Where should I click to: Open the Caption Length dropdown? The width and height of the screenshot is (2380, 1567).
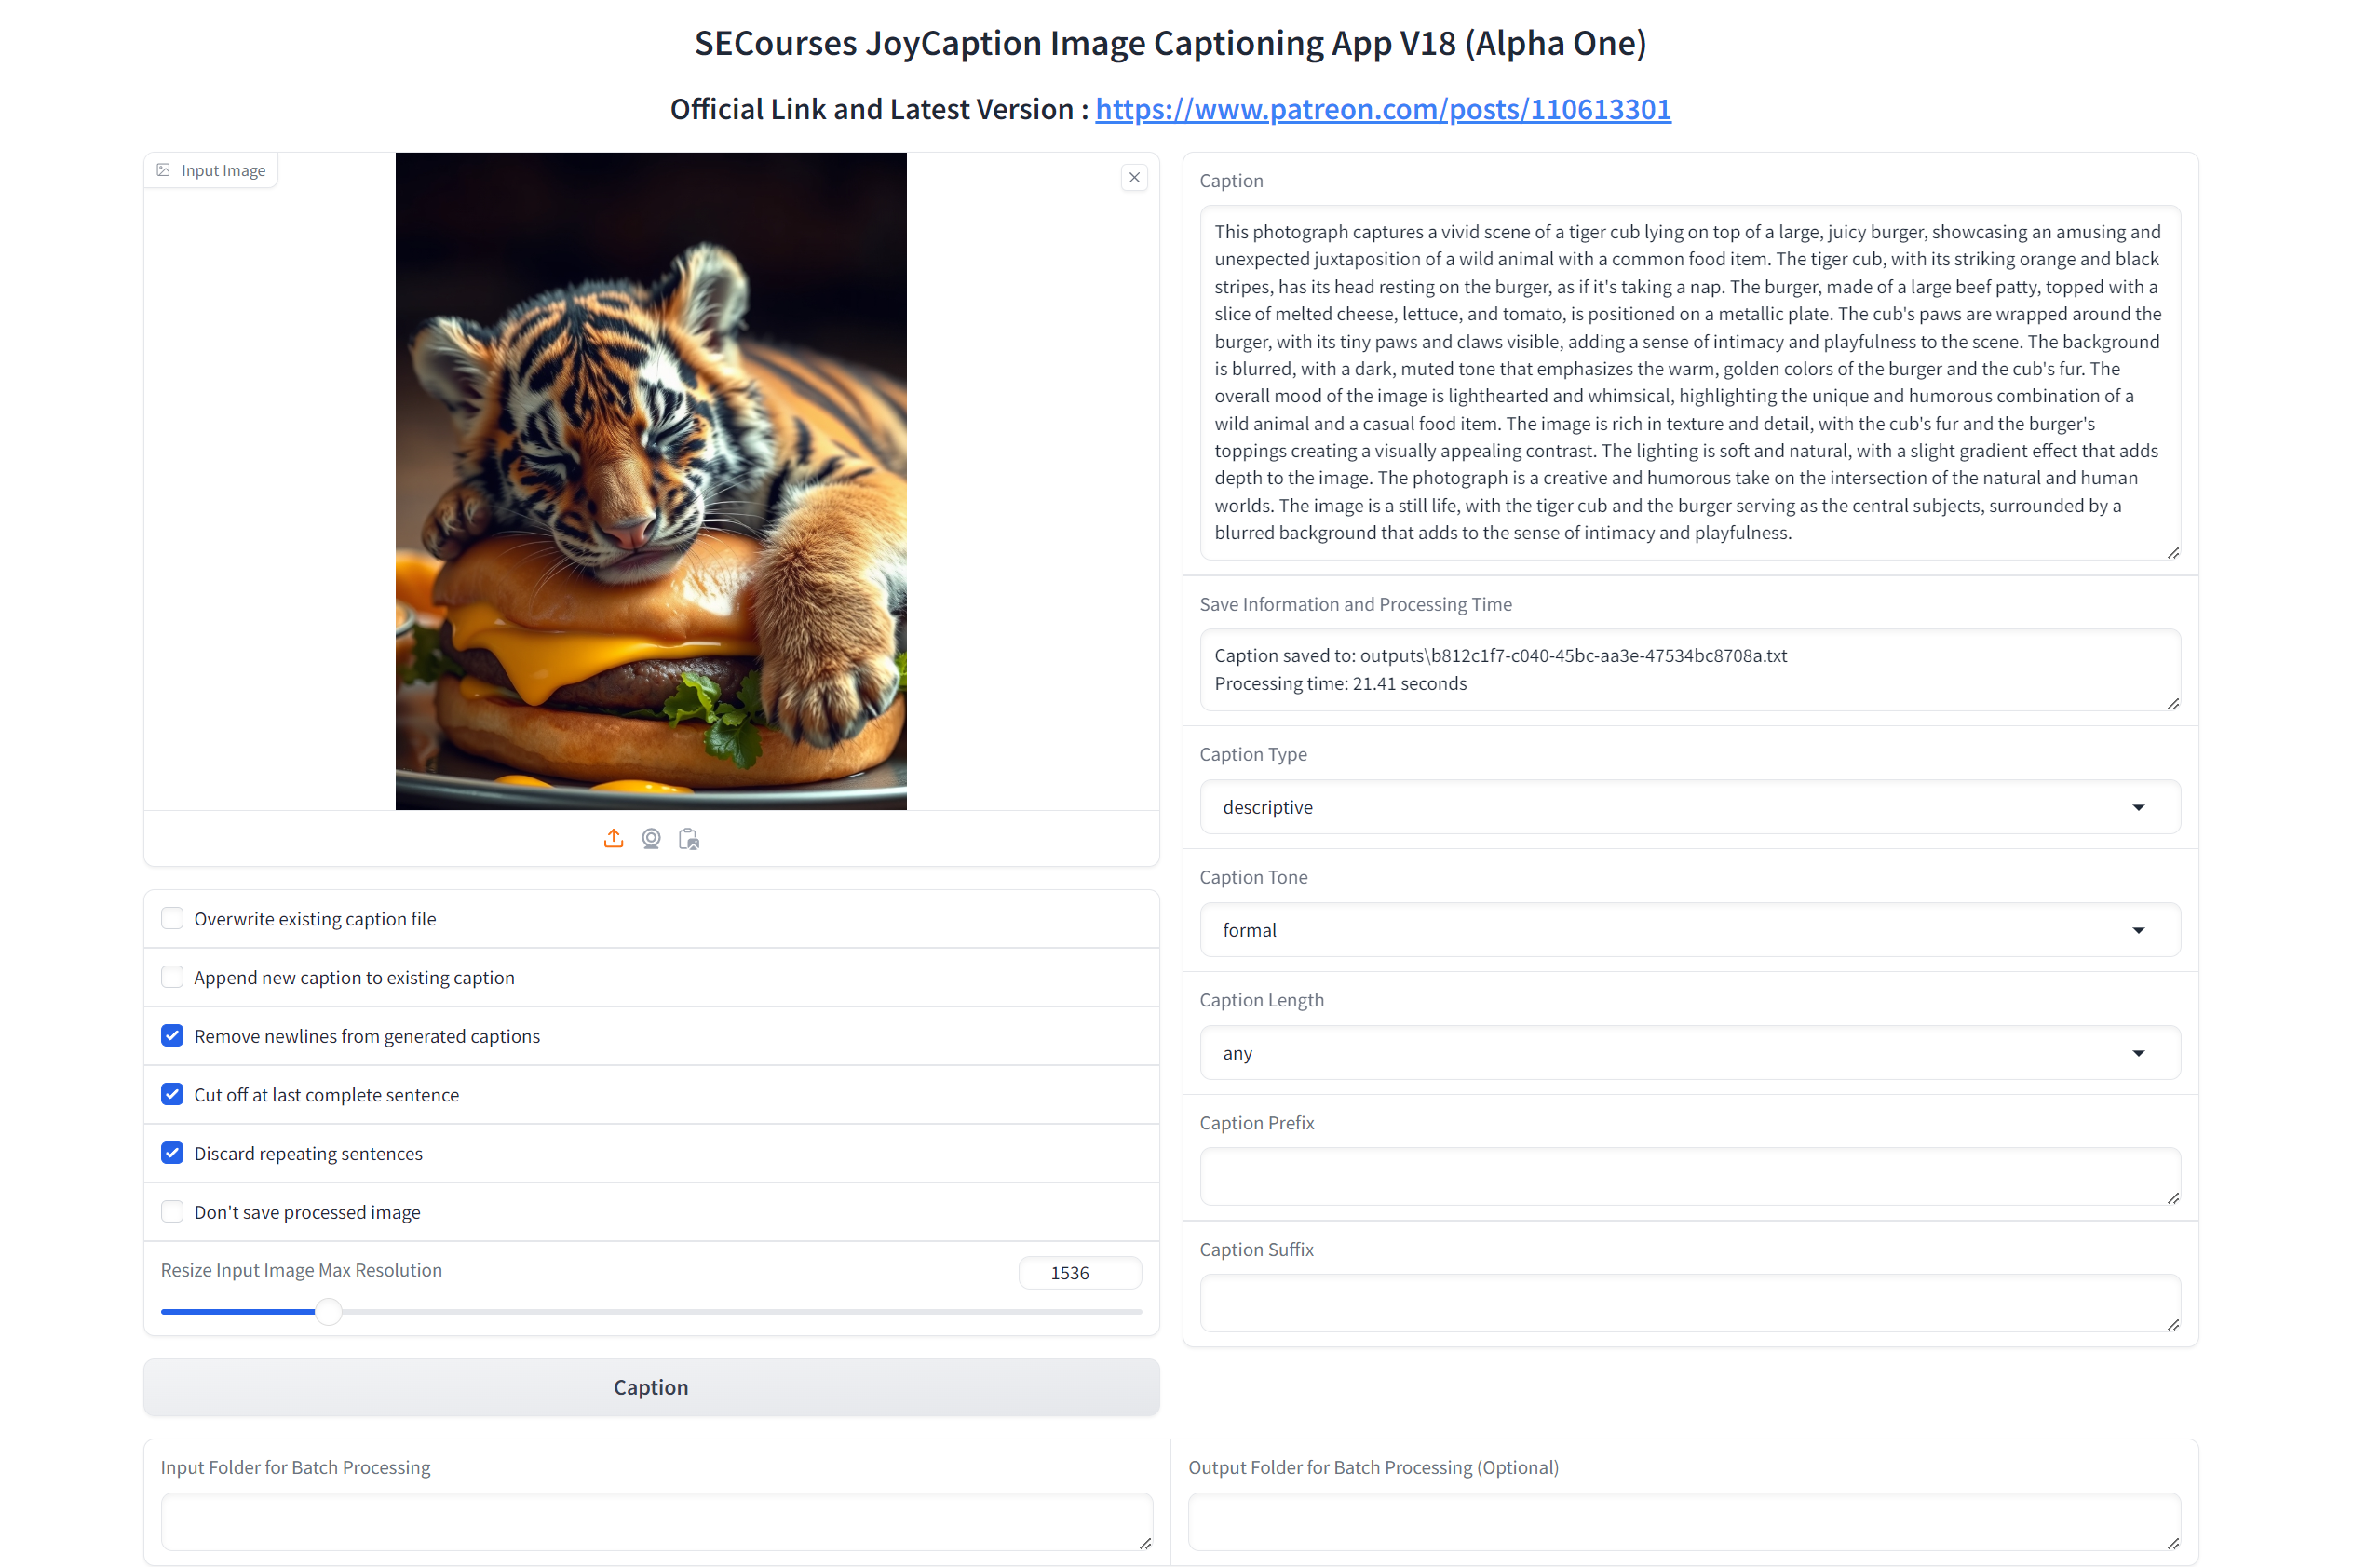pyautogui.click(x=1689, y=1053)
